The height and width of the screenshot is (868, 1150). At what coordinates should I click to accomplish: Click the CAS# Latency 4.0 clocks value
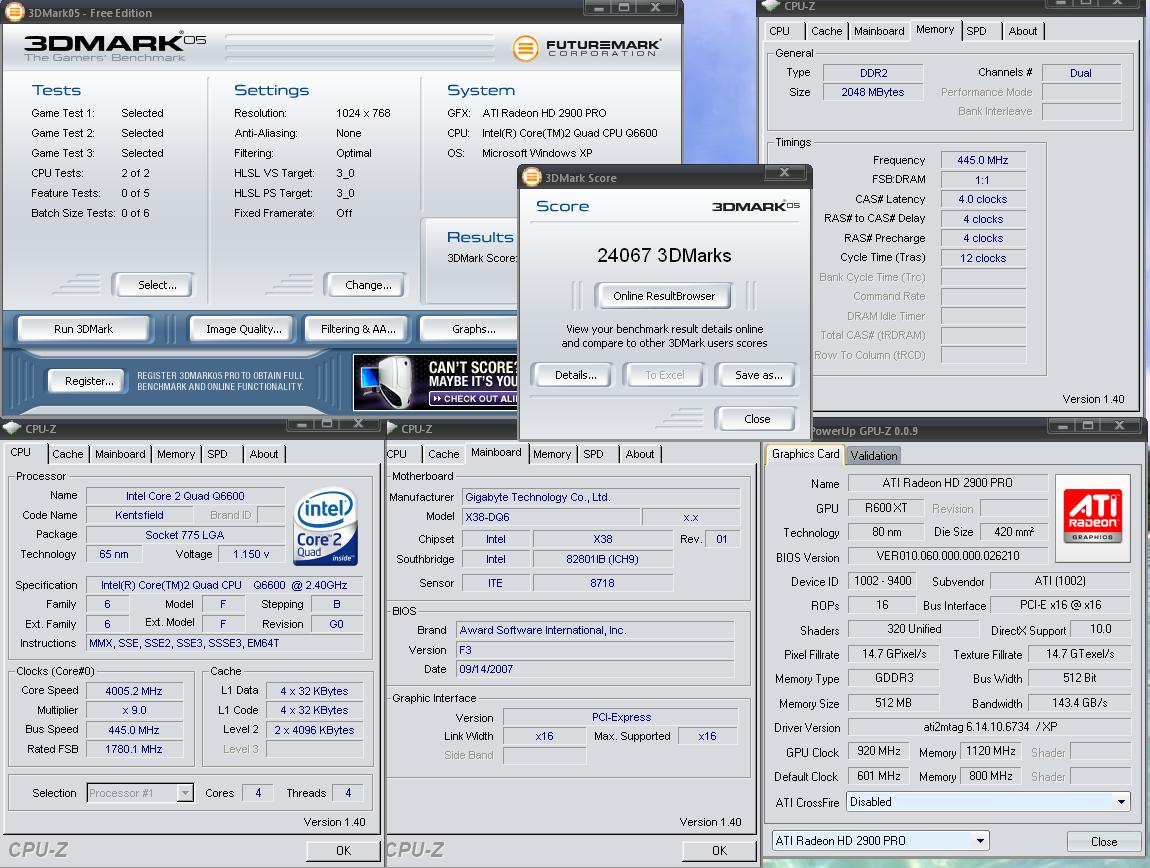click(x=983, y=199)
